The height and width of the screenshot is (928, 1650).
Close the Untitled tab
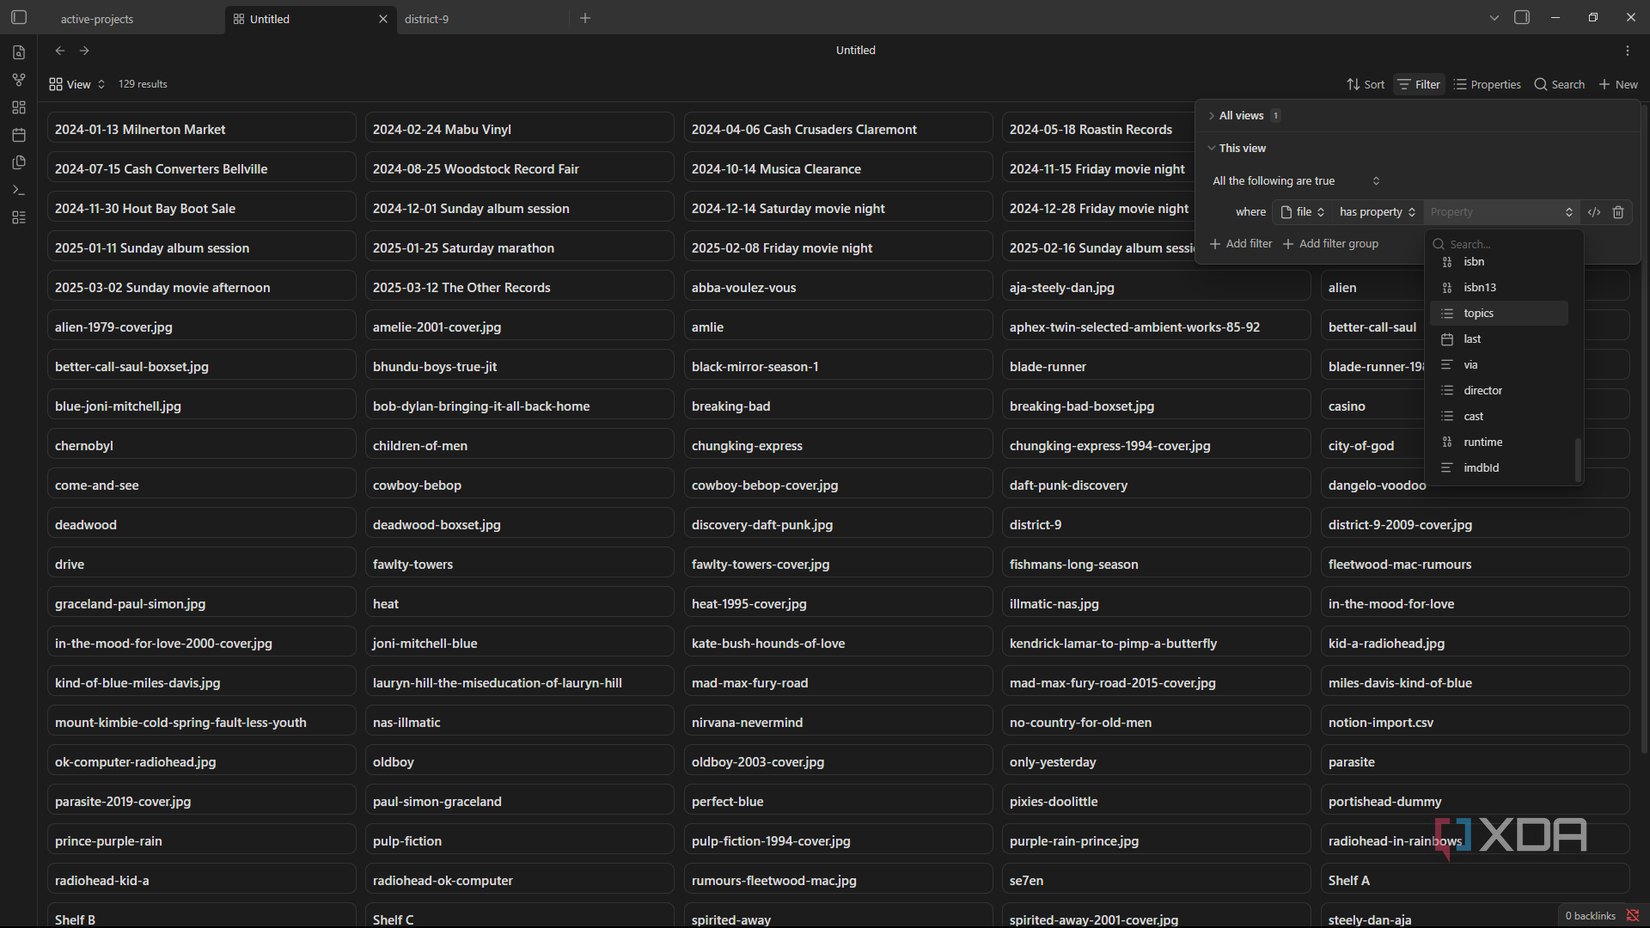(x=383, y=19)
